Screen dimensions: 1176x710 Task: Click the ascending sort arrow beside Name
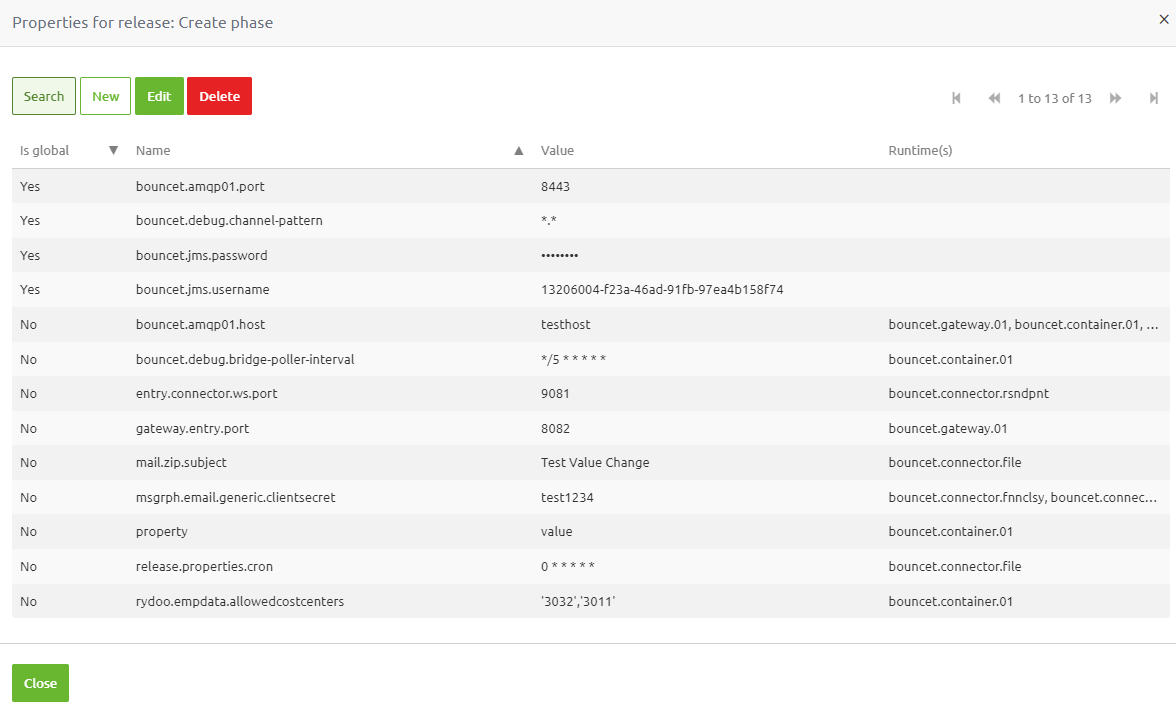[518, 150]
